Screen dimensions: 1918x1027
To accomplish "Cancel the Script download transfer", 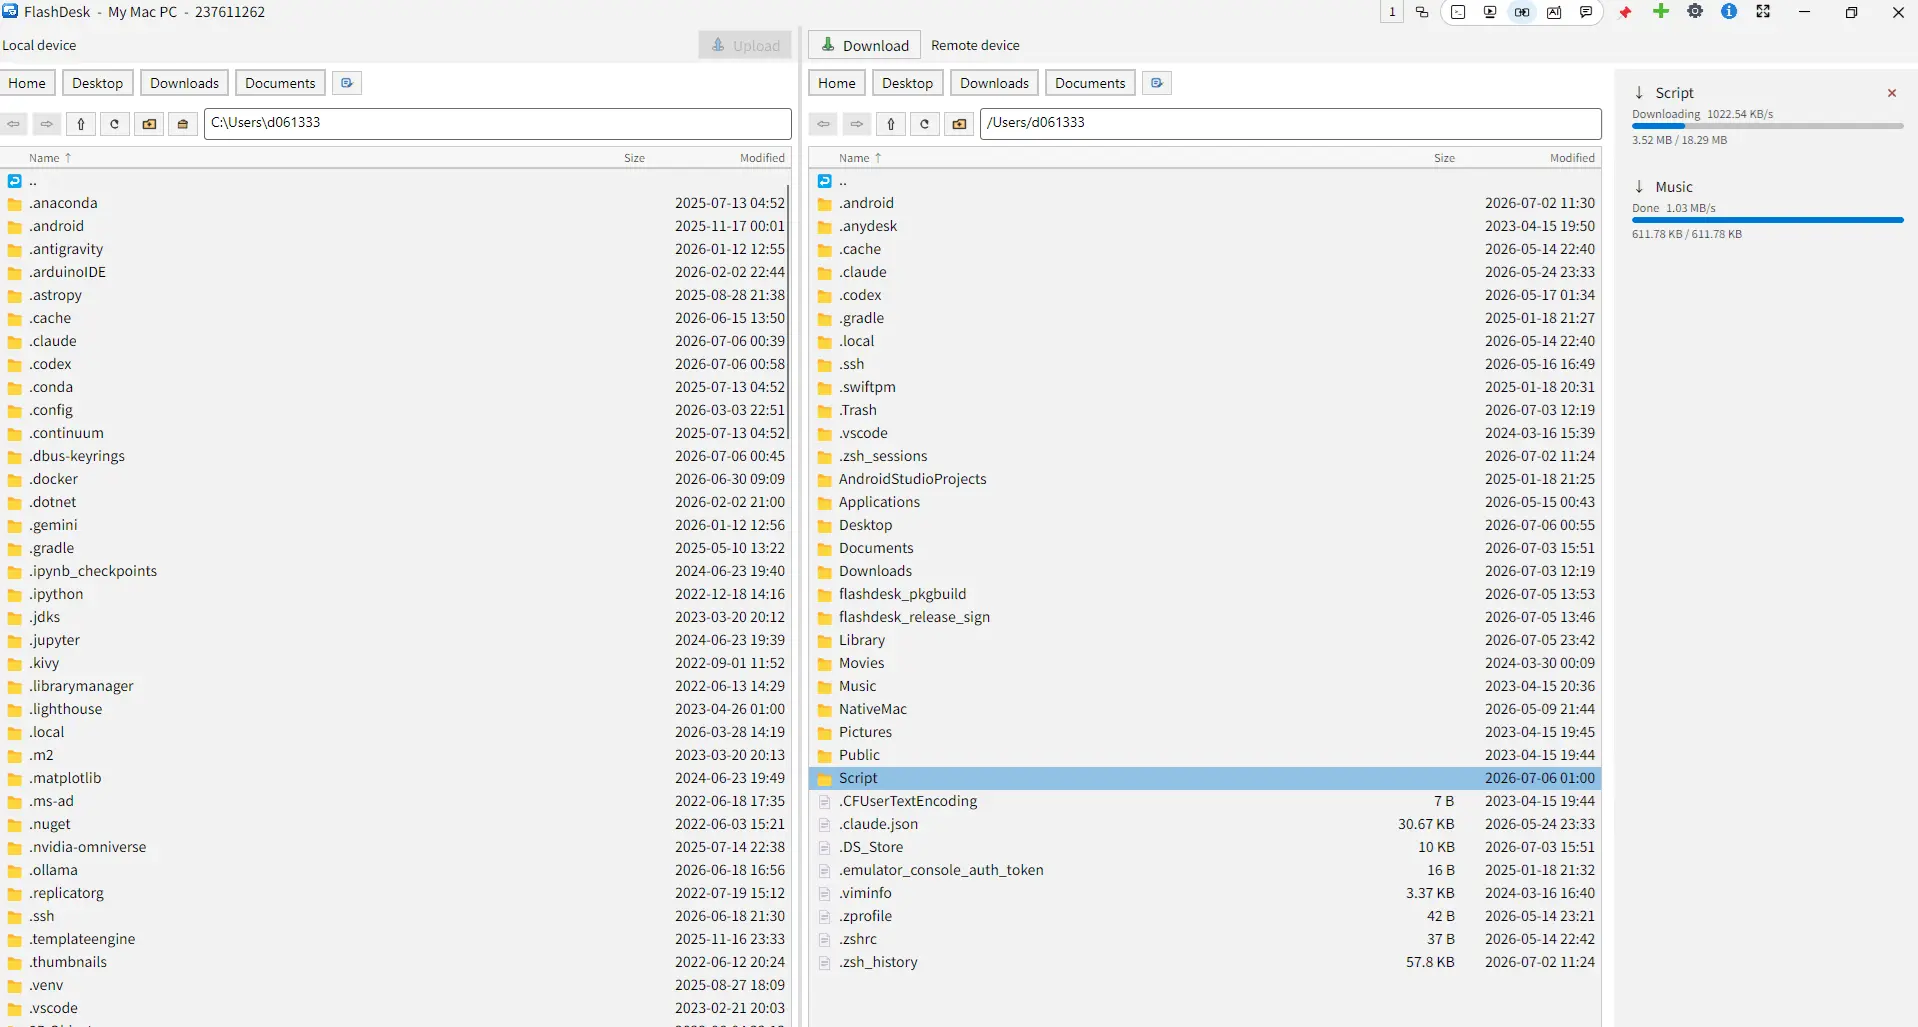I will tap(1892, 93).
